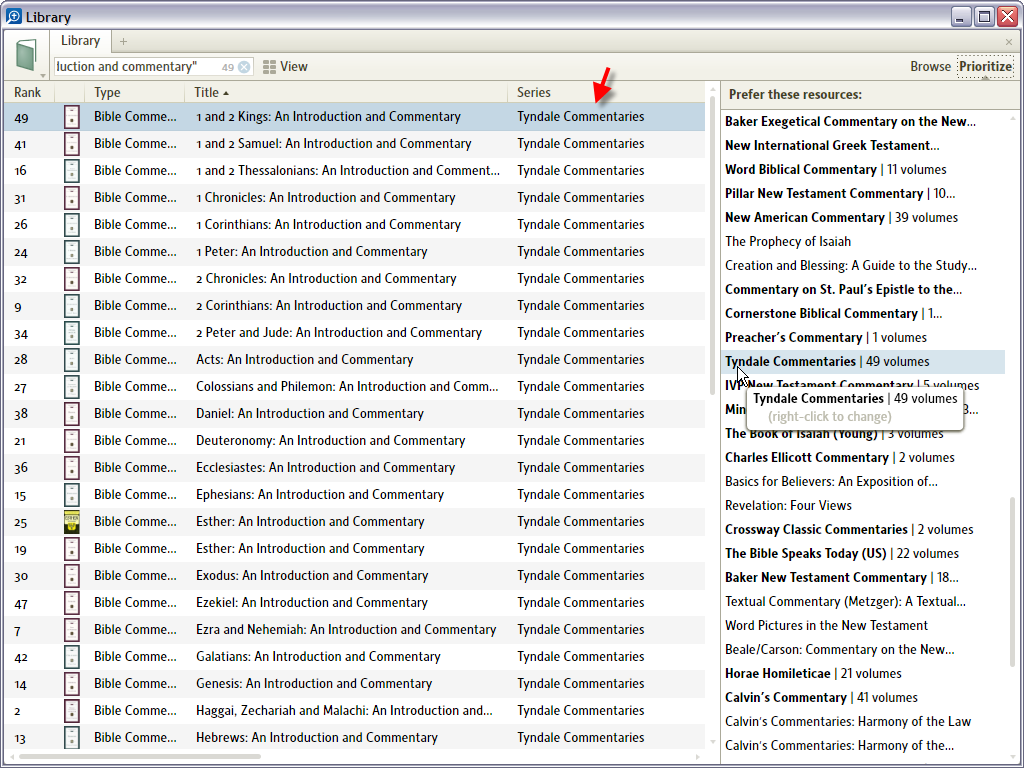Screen dimensions: 1024x768
Task: Sort the list by the Rank column
Action: tap(27, 92)
